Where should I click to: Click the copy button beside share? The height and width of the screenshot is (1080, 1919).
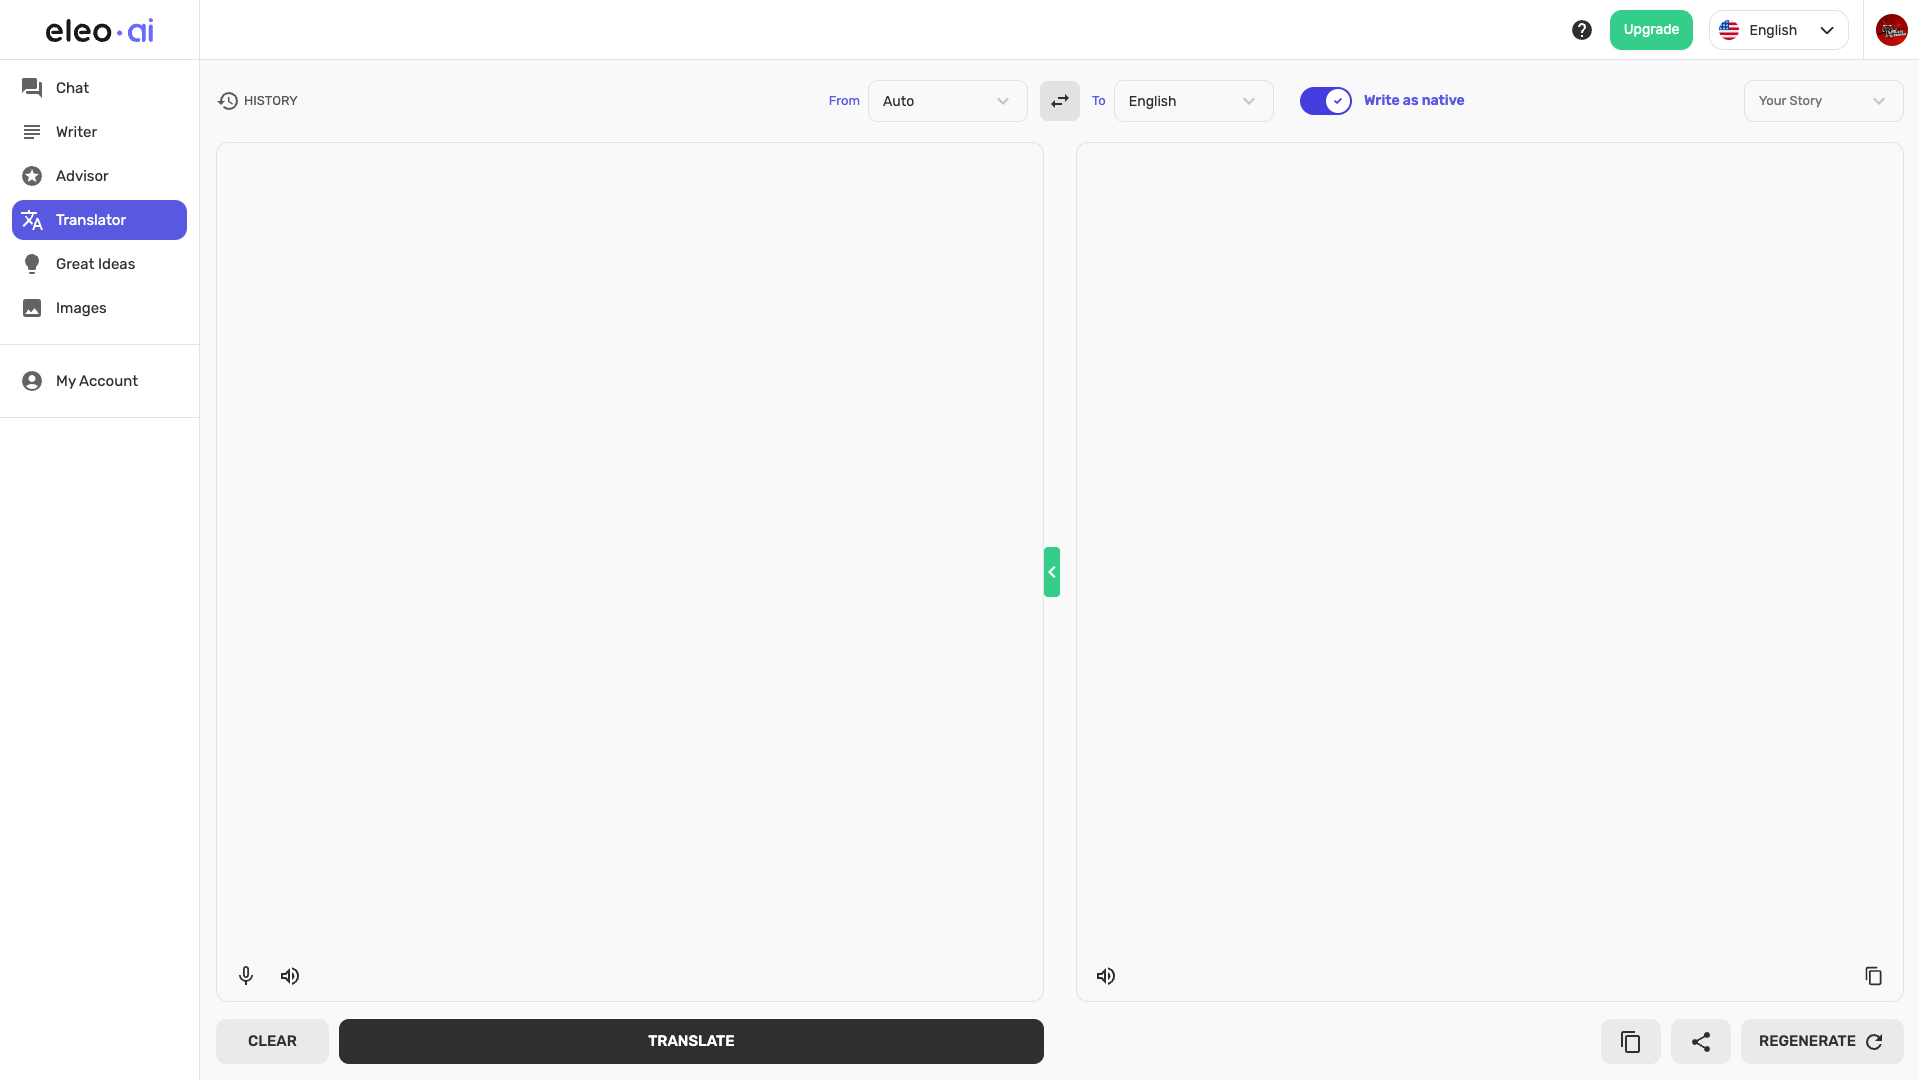pyautogui.click(x=1630, y=1042)
